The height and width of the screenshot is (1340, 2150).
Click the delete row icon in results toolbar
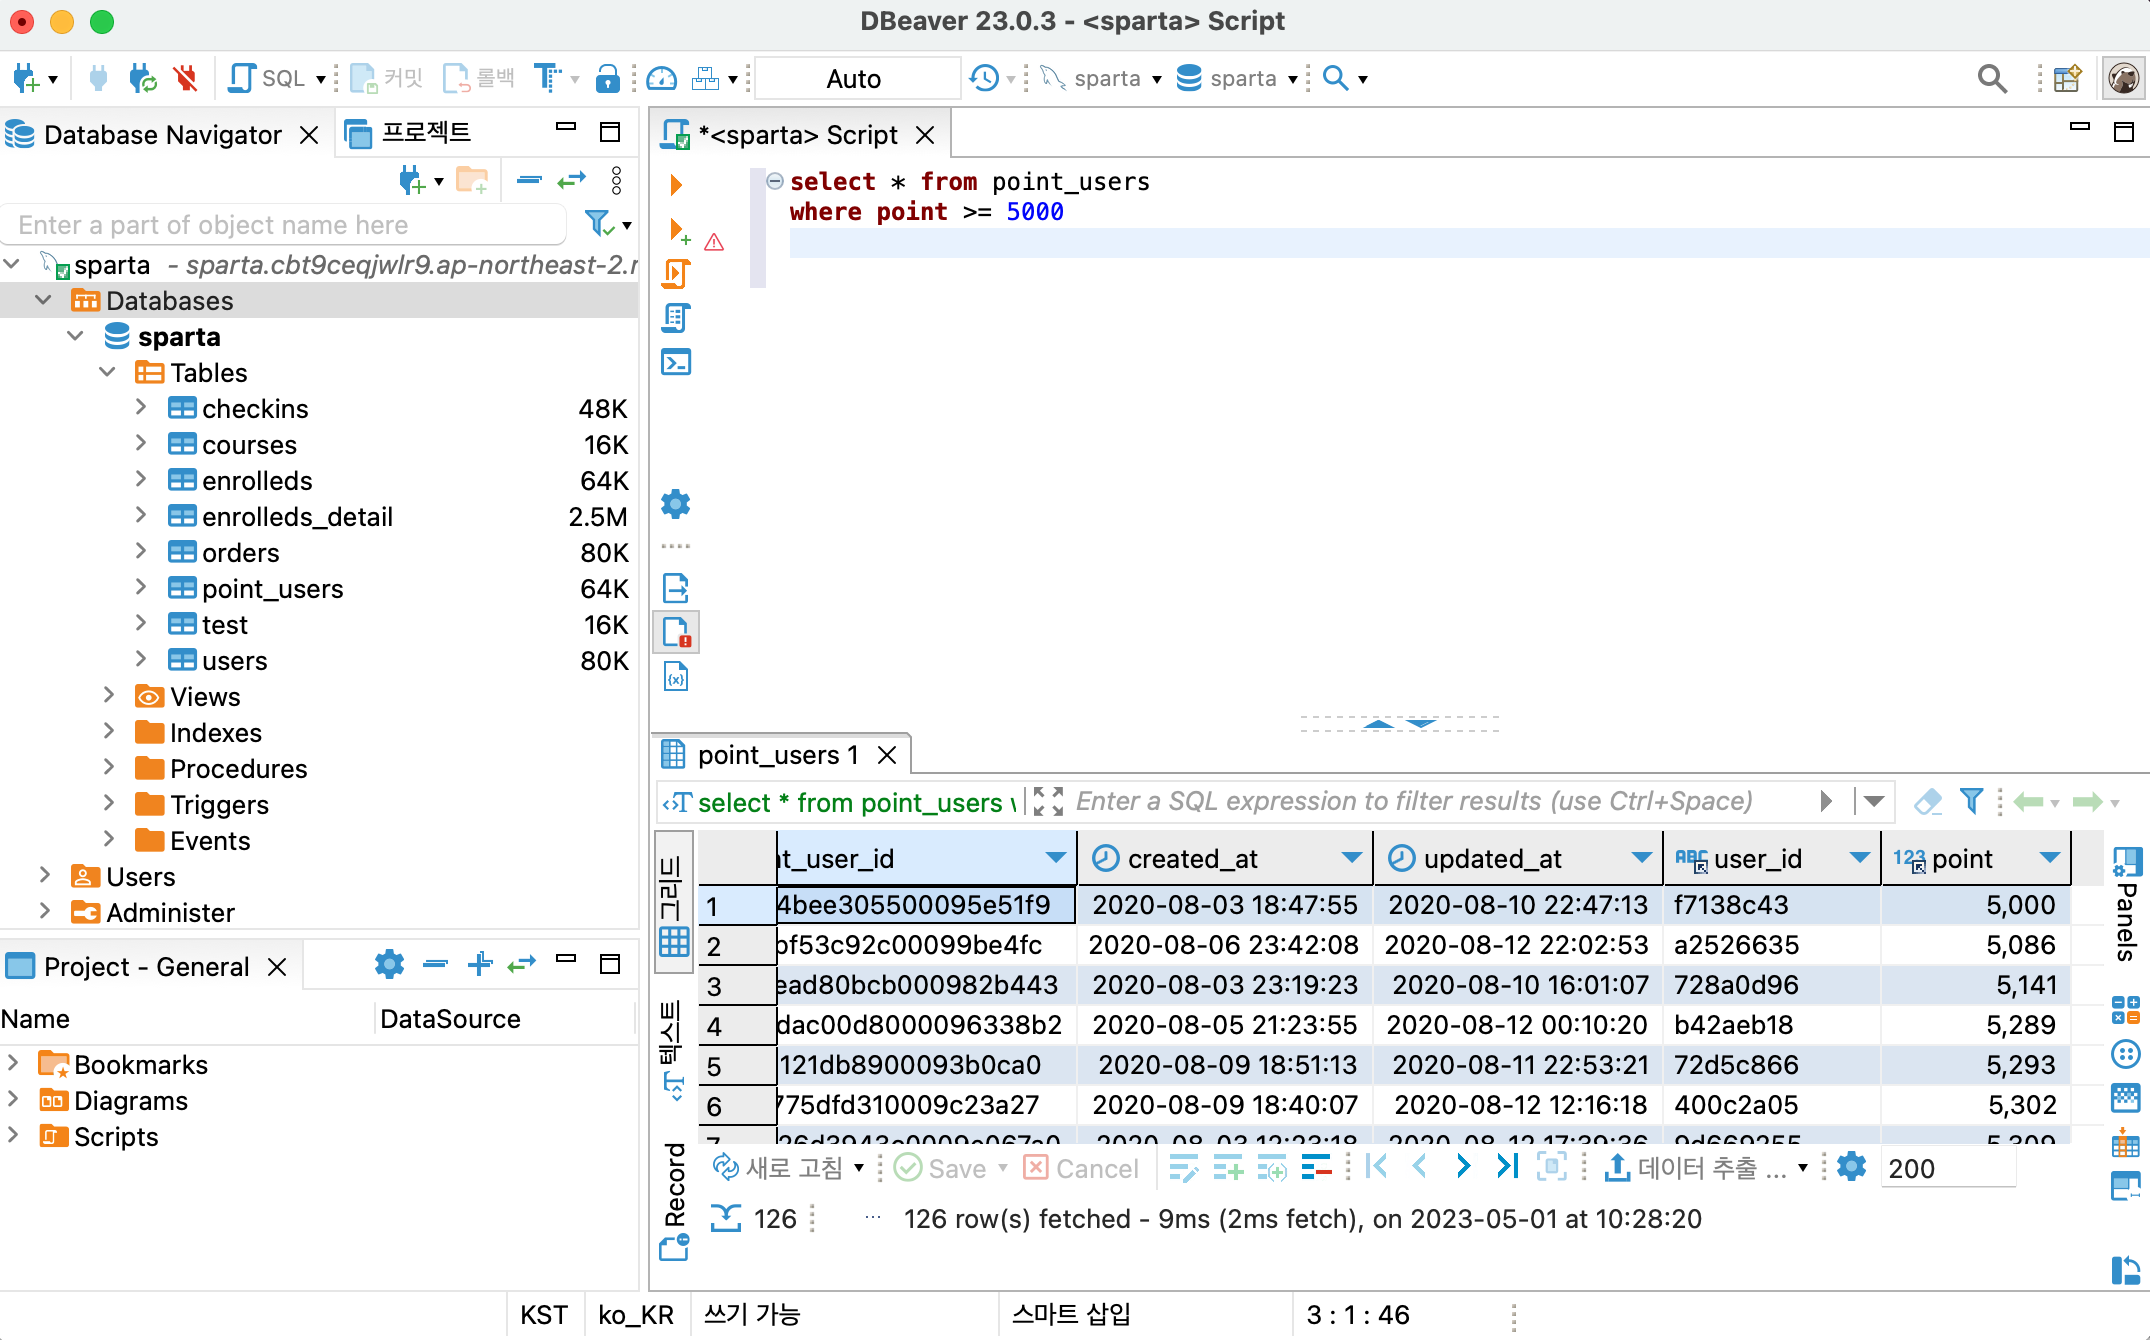[x=1316, y=1167]
